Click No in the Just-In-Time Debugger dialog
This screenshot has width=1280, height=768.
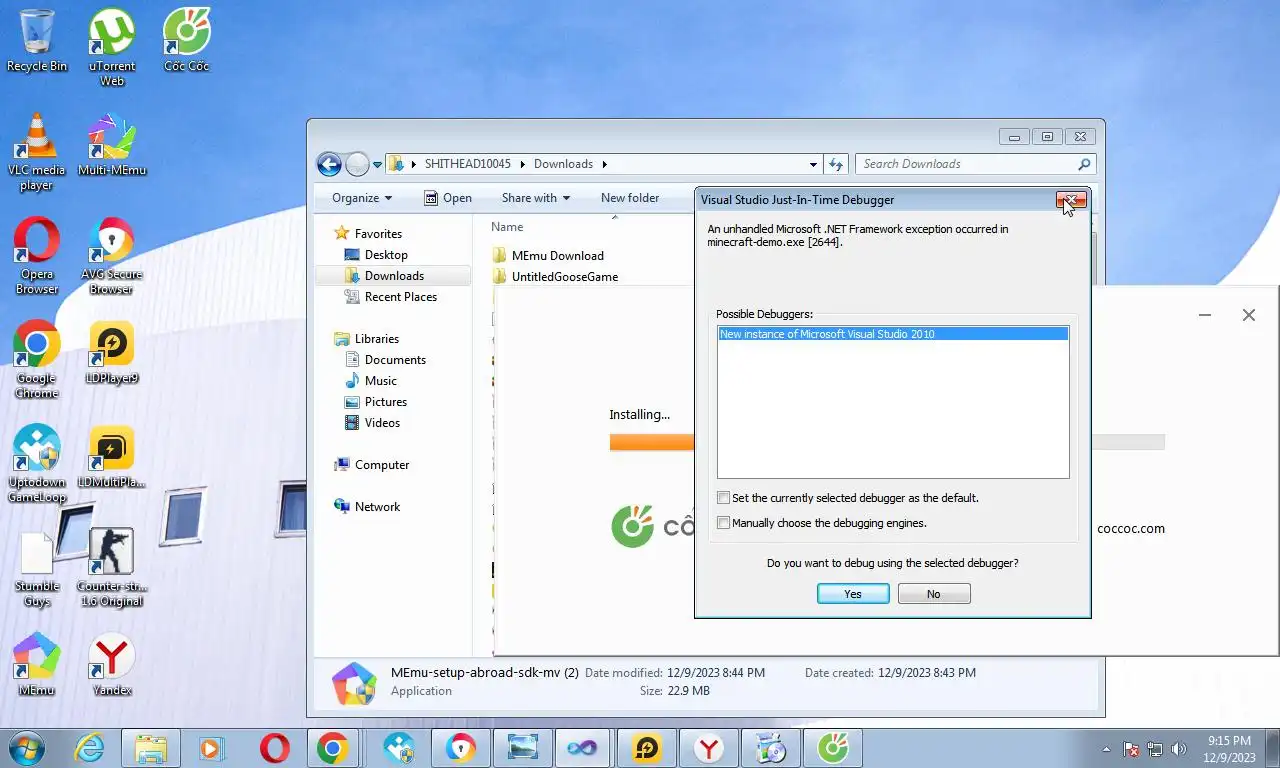(934, 594)
